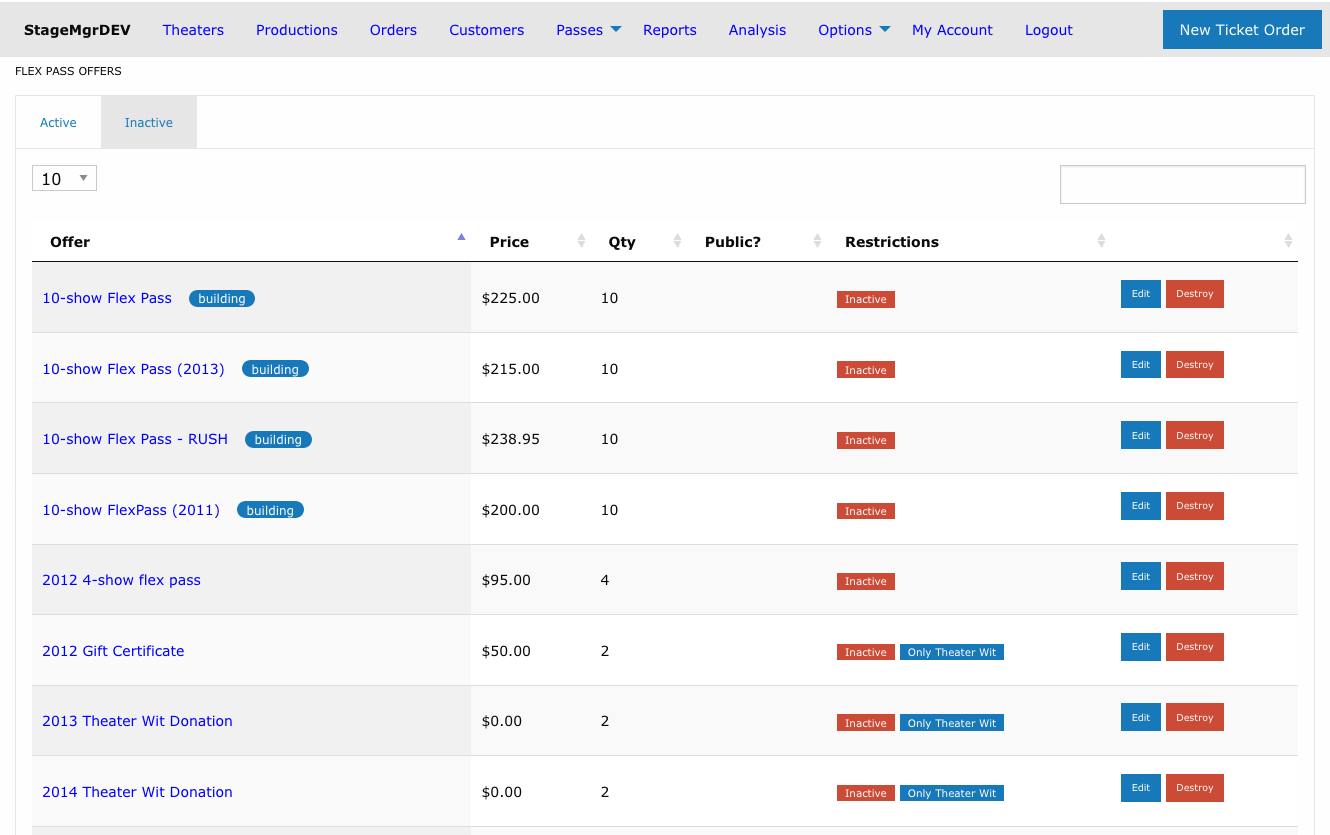This screenshot has height=835, width=1330.
Task: Open the Analysis page
Action: (757, 30)
